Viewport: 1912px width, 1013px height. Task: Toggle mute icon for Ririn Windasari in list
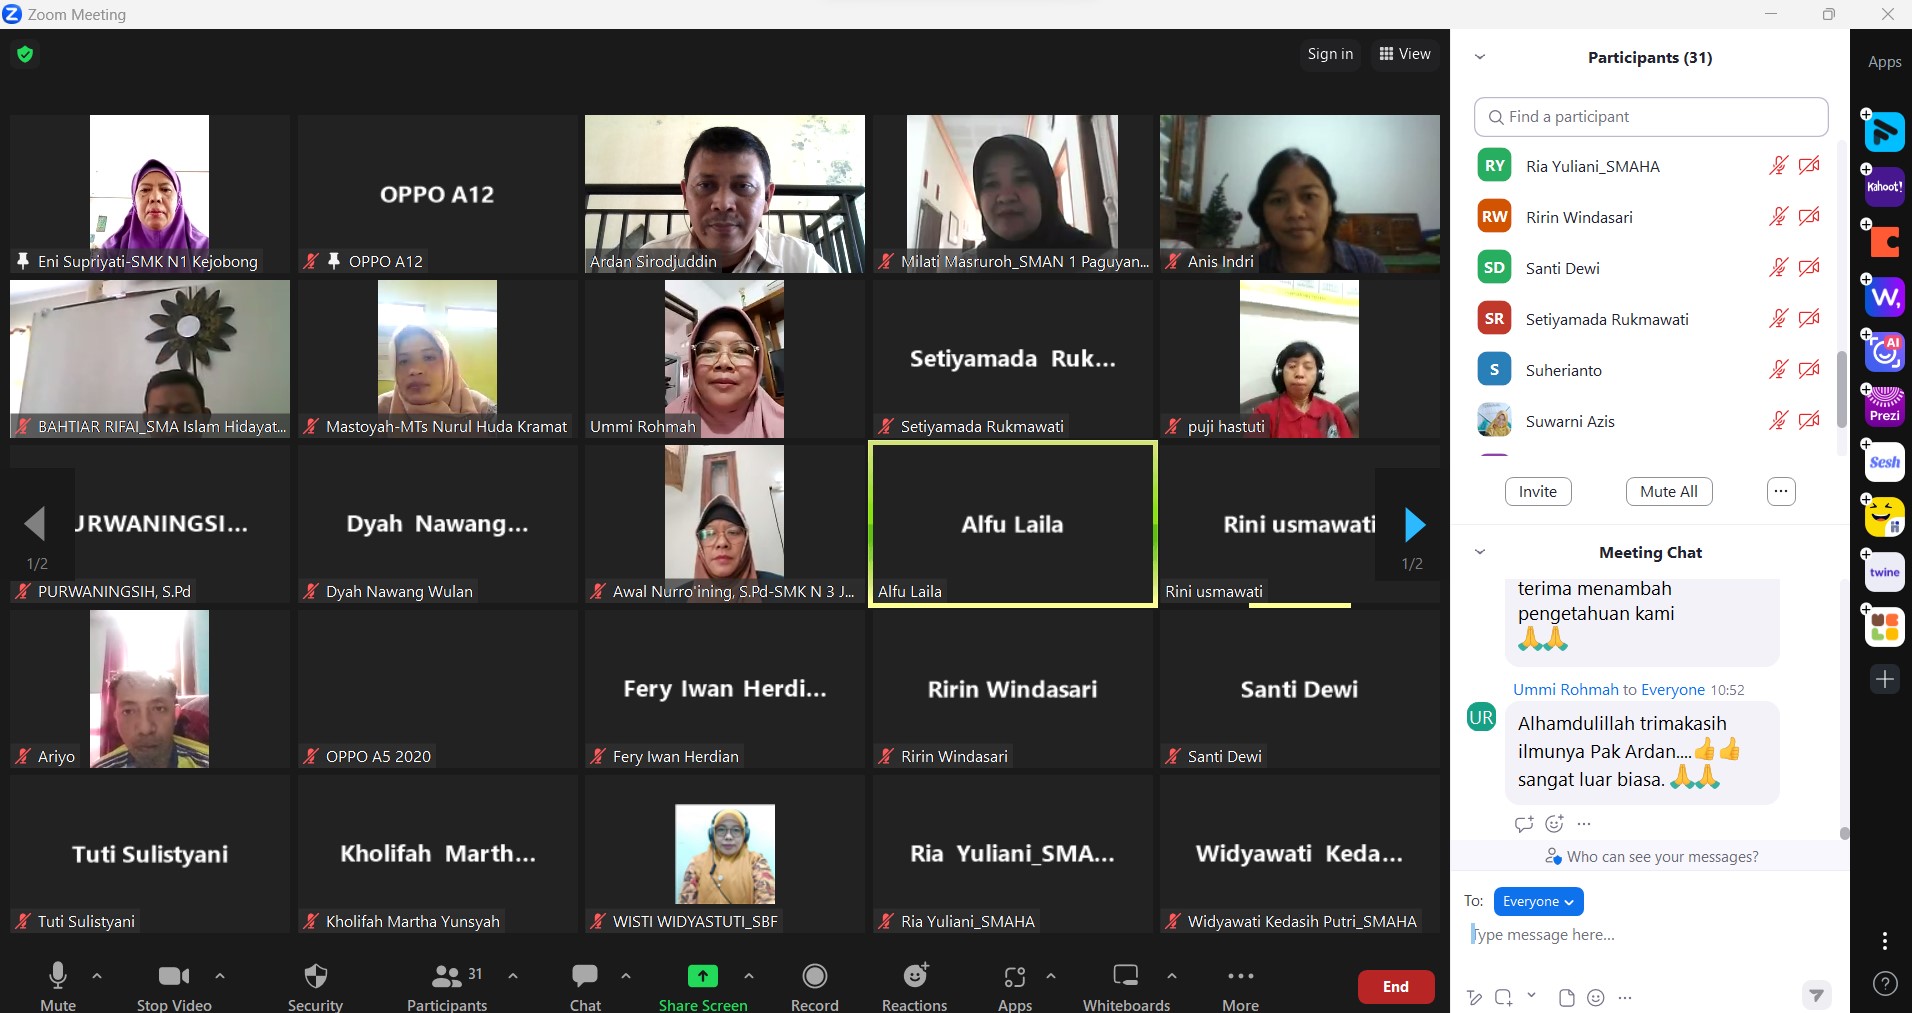point(1778,217)
